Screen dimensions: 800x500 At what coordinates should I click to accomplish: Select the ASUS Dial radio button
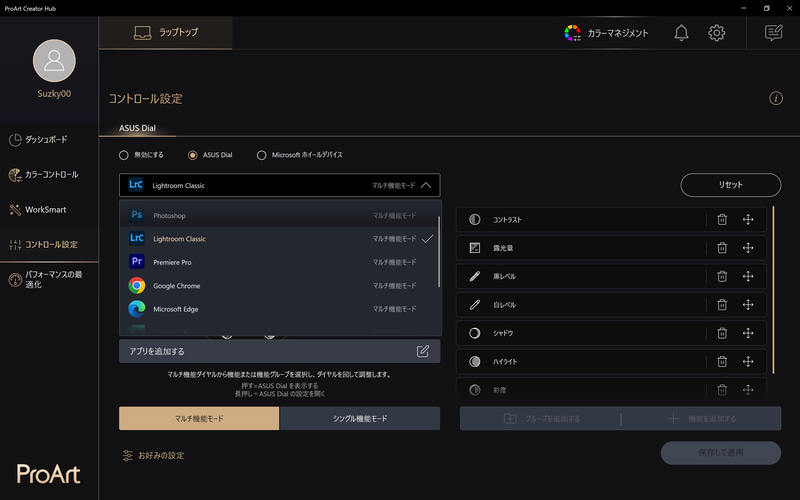point(192,155)
